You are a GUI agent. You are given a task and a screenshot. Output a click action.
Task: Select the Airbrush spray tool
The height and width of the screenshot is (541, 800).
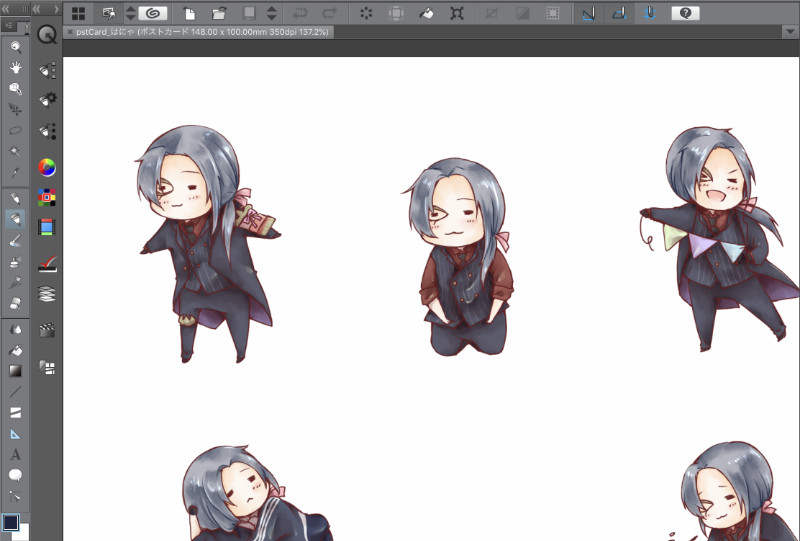pyautogui.click(x=16, y=261)
